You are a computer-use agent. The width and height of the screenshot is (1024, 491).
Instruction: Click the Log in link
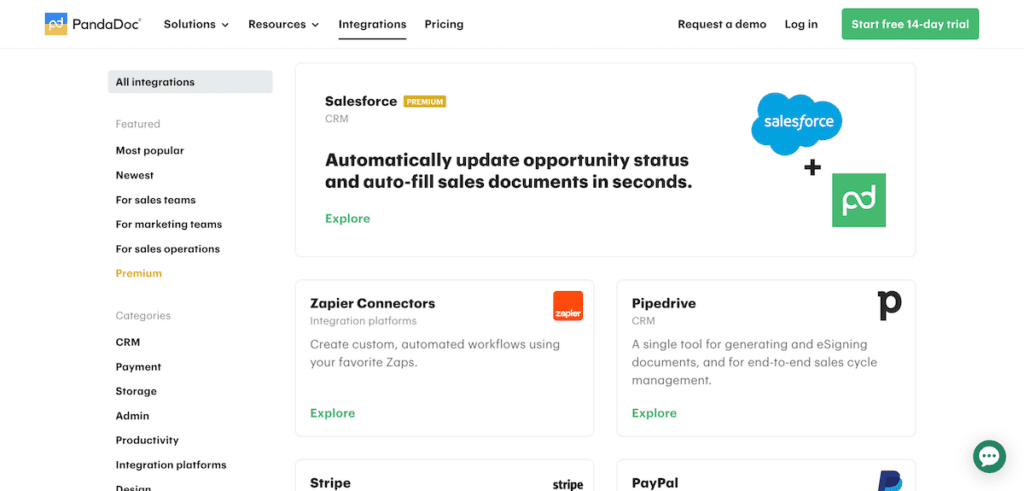(801, 24)
